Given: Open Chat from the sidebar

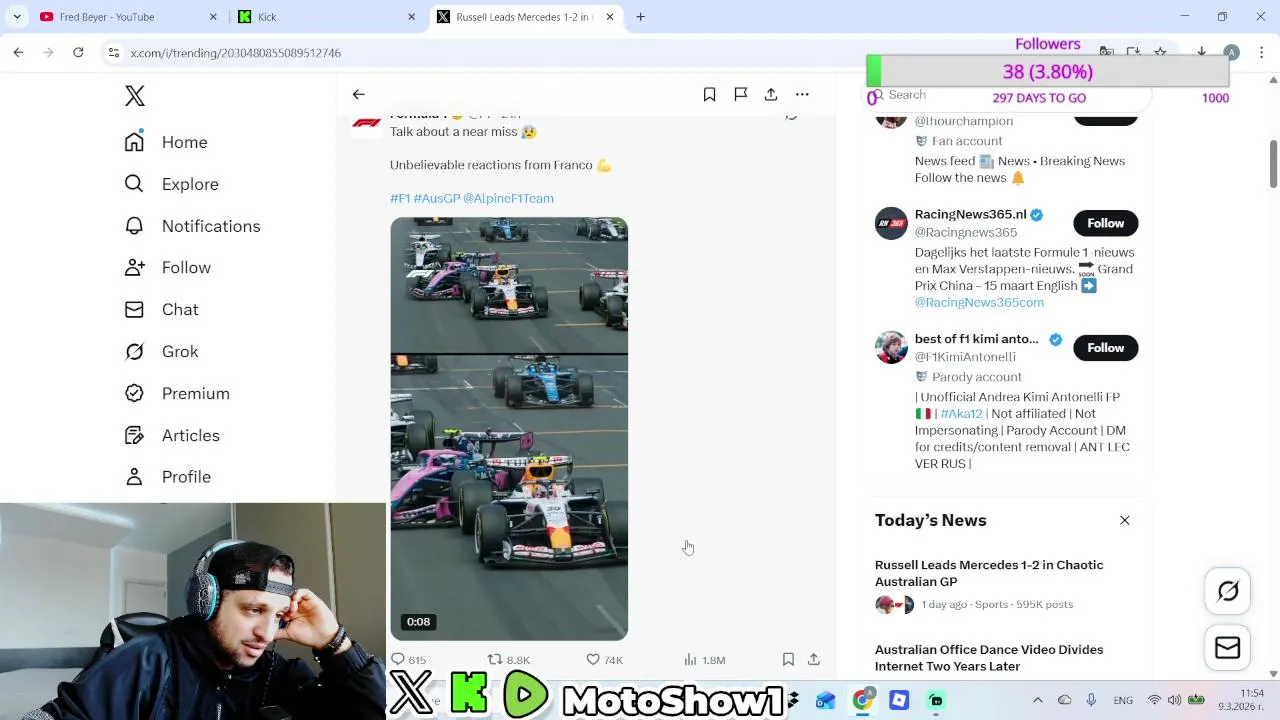Looking at the screenshot, I should [x=161, y=310].
